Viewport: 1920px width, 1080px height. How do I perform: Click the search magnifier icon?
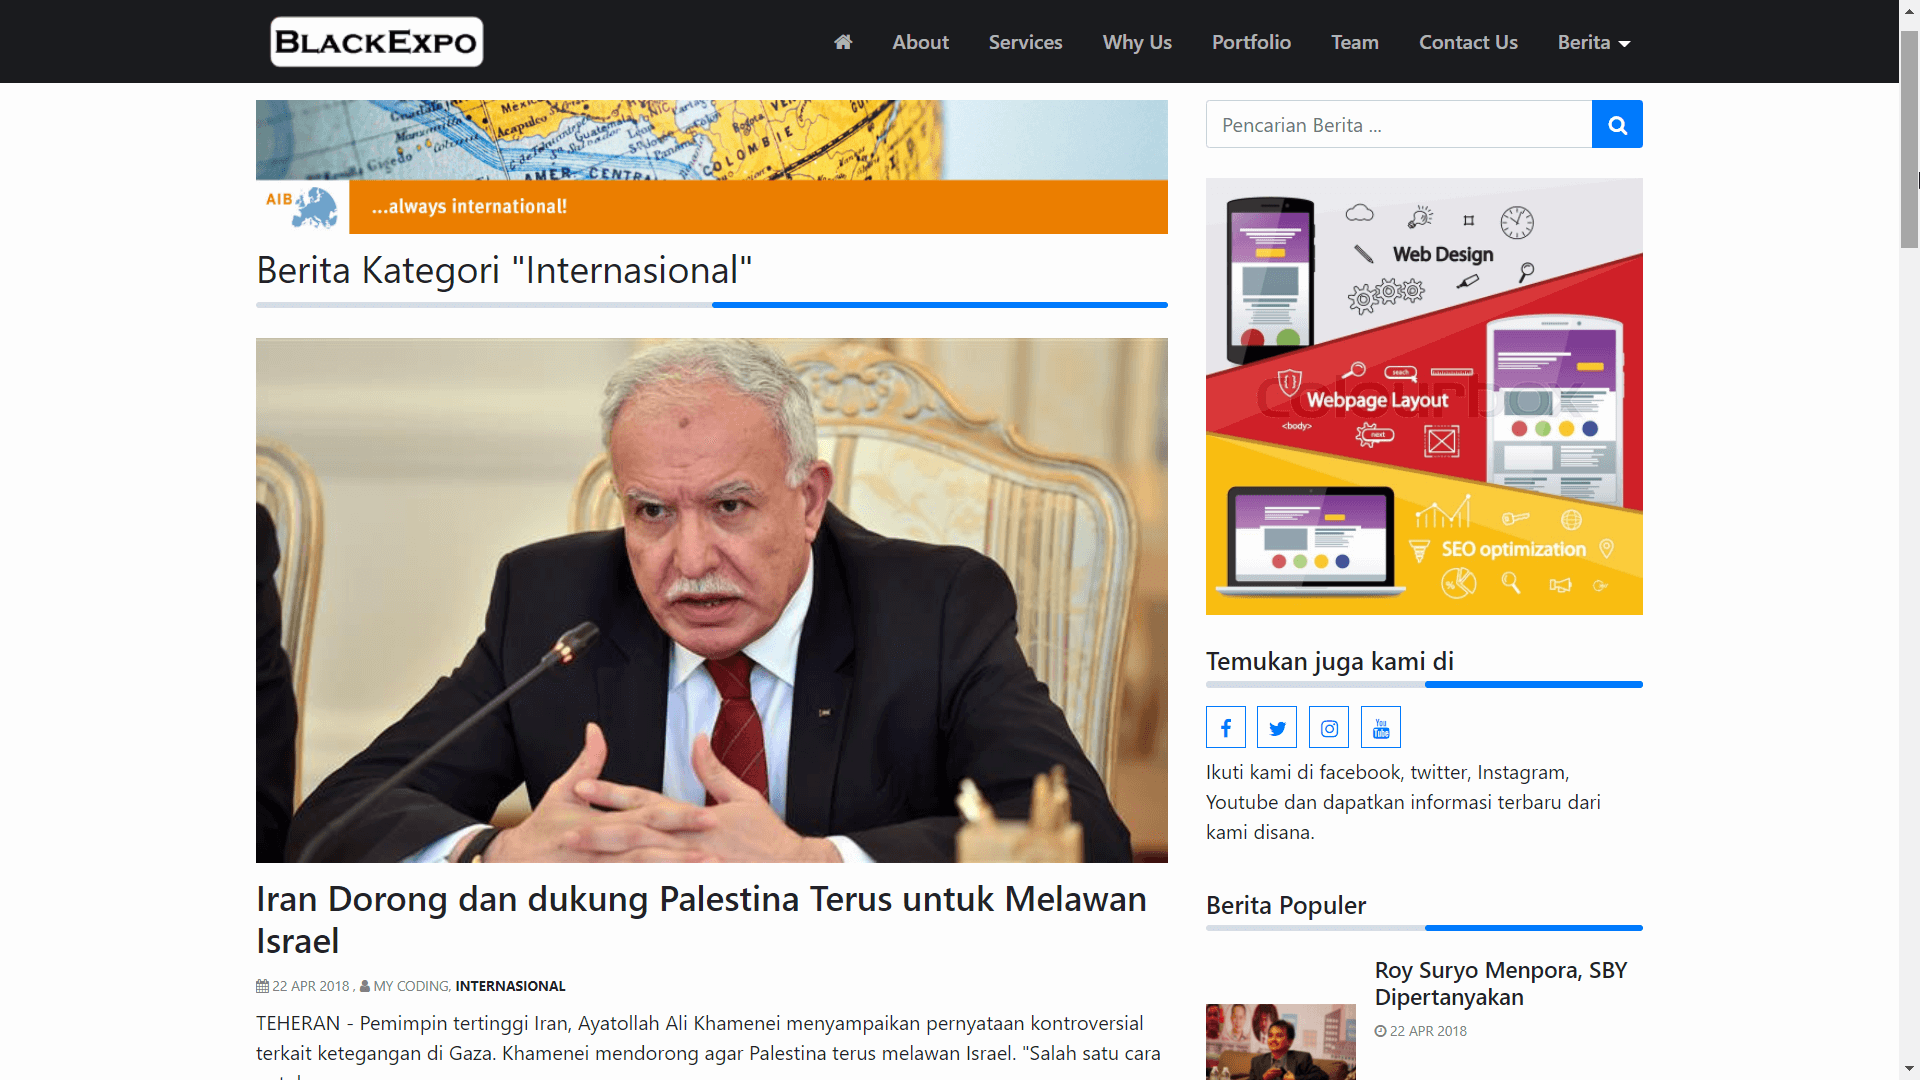1616,124
